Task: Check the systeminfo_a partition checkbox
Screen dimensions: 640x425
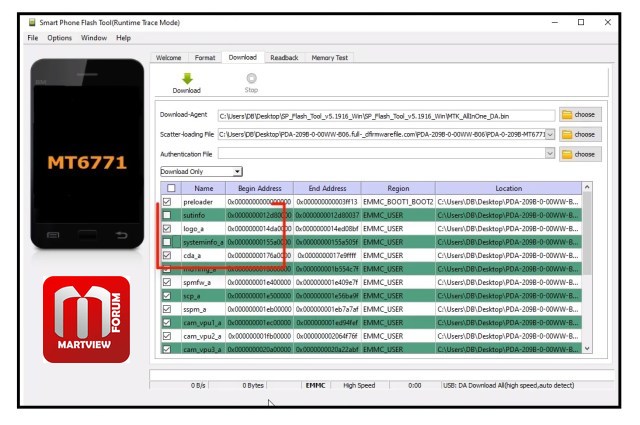Action: click(167, 242)
